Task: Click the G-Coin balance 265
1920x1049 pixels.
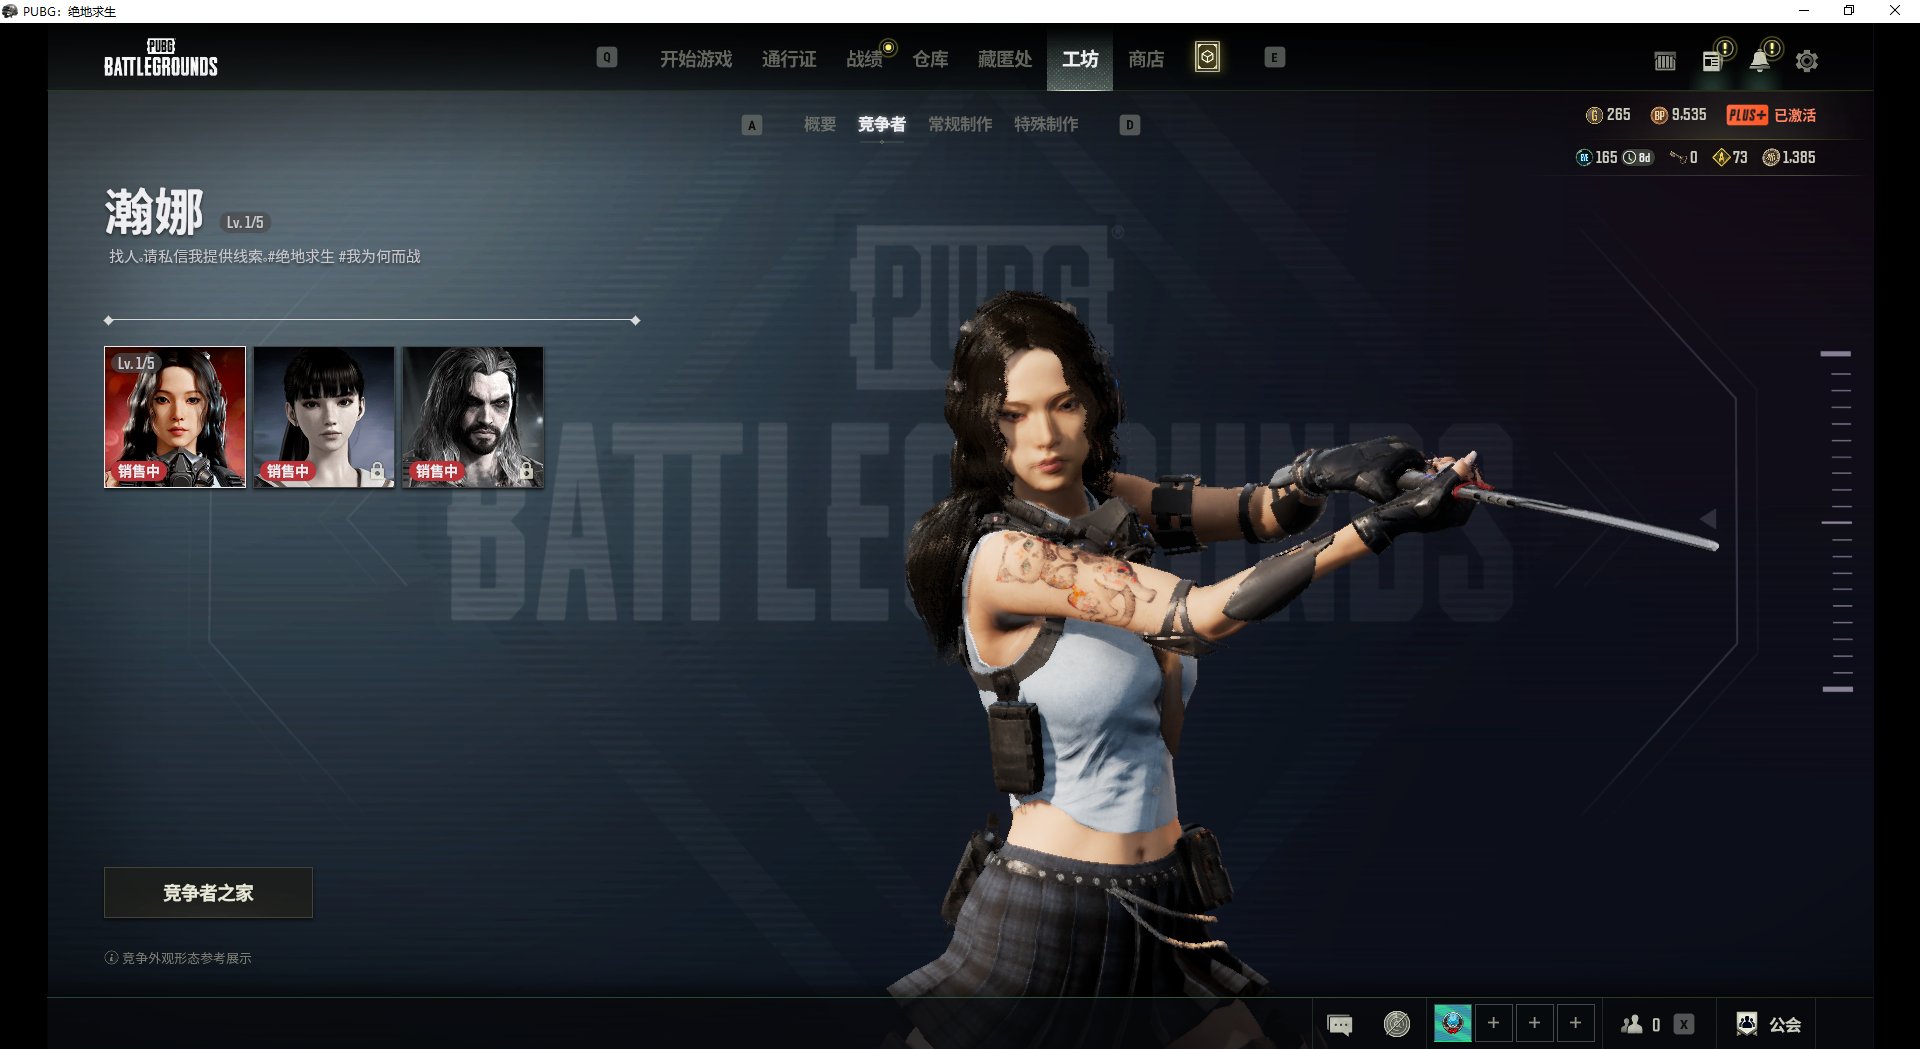Action: click(x=1608, y=115)
